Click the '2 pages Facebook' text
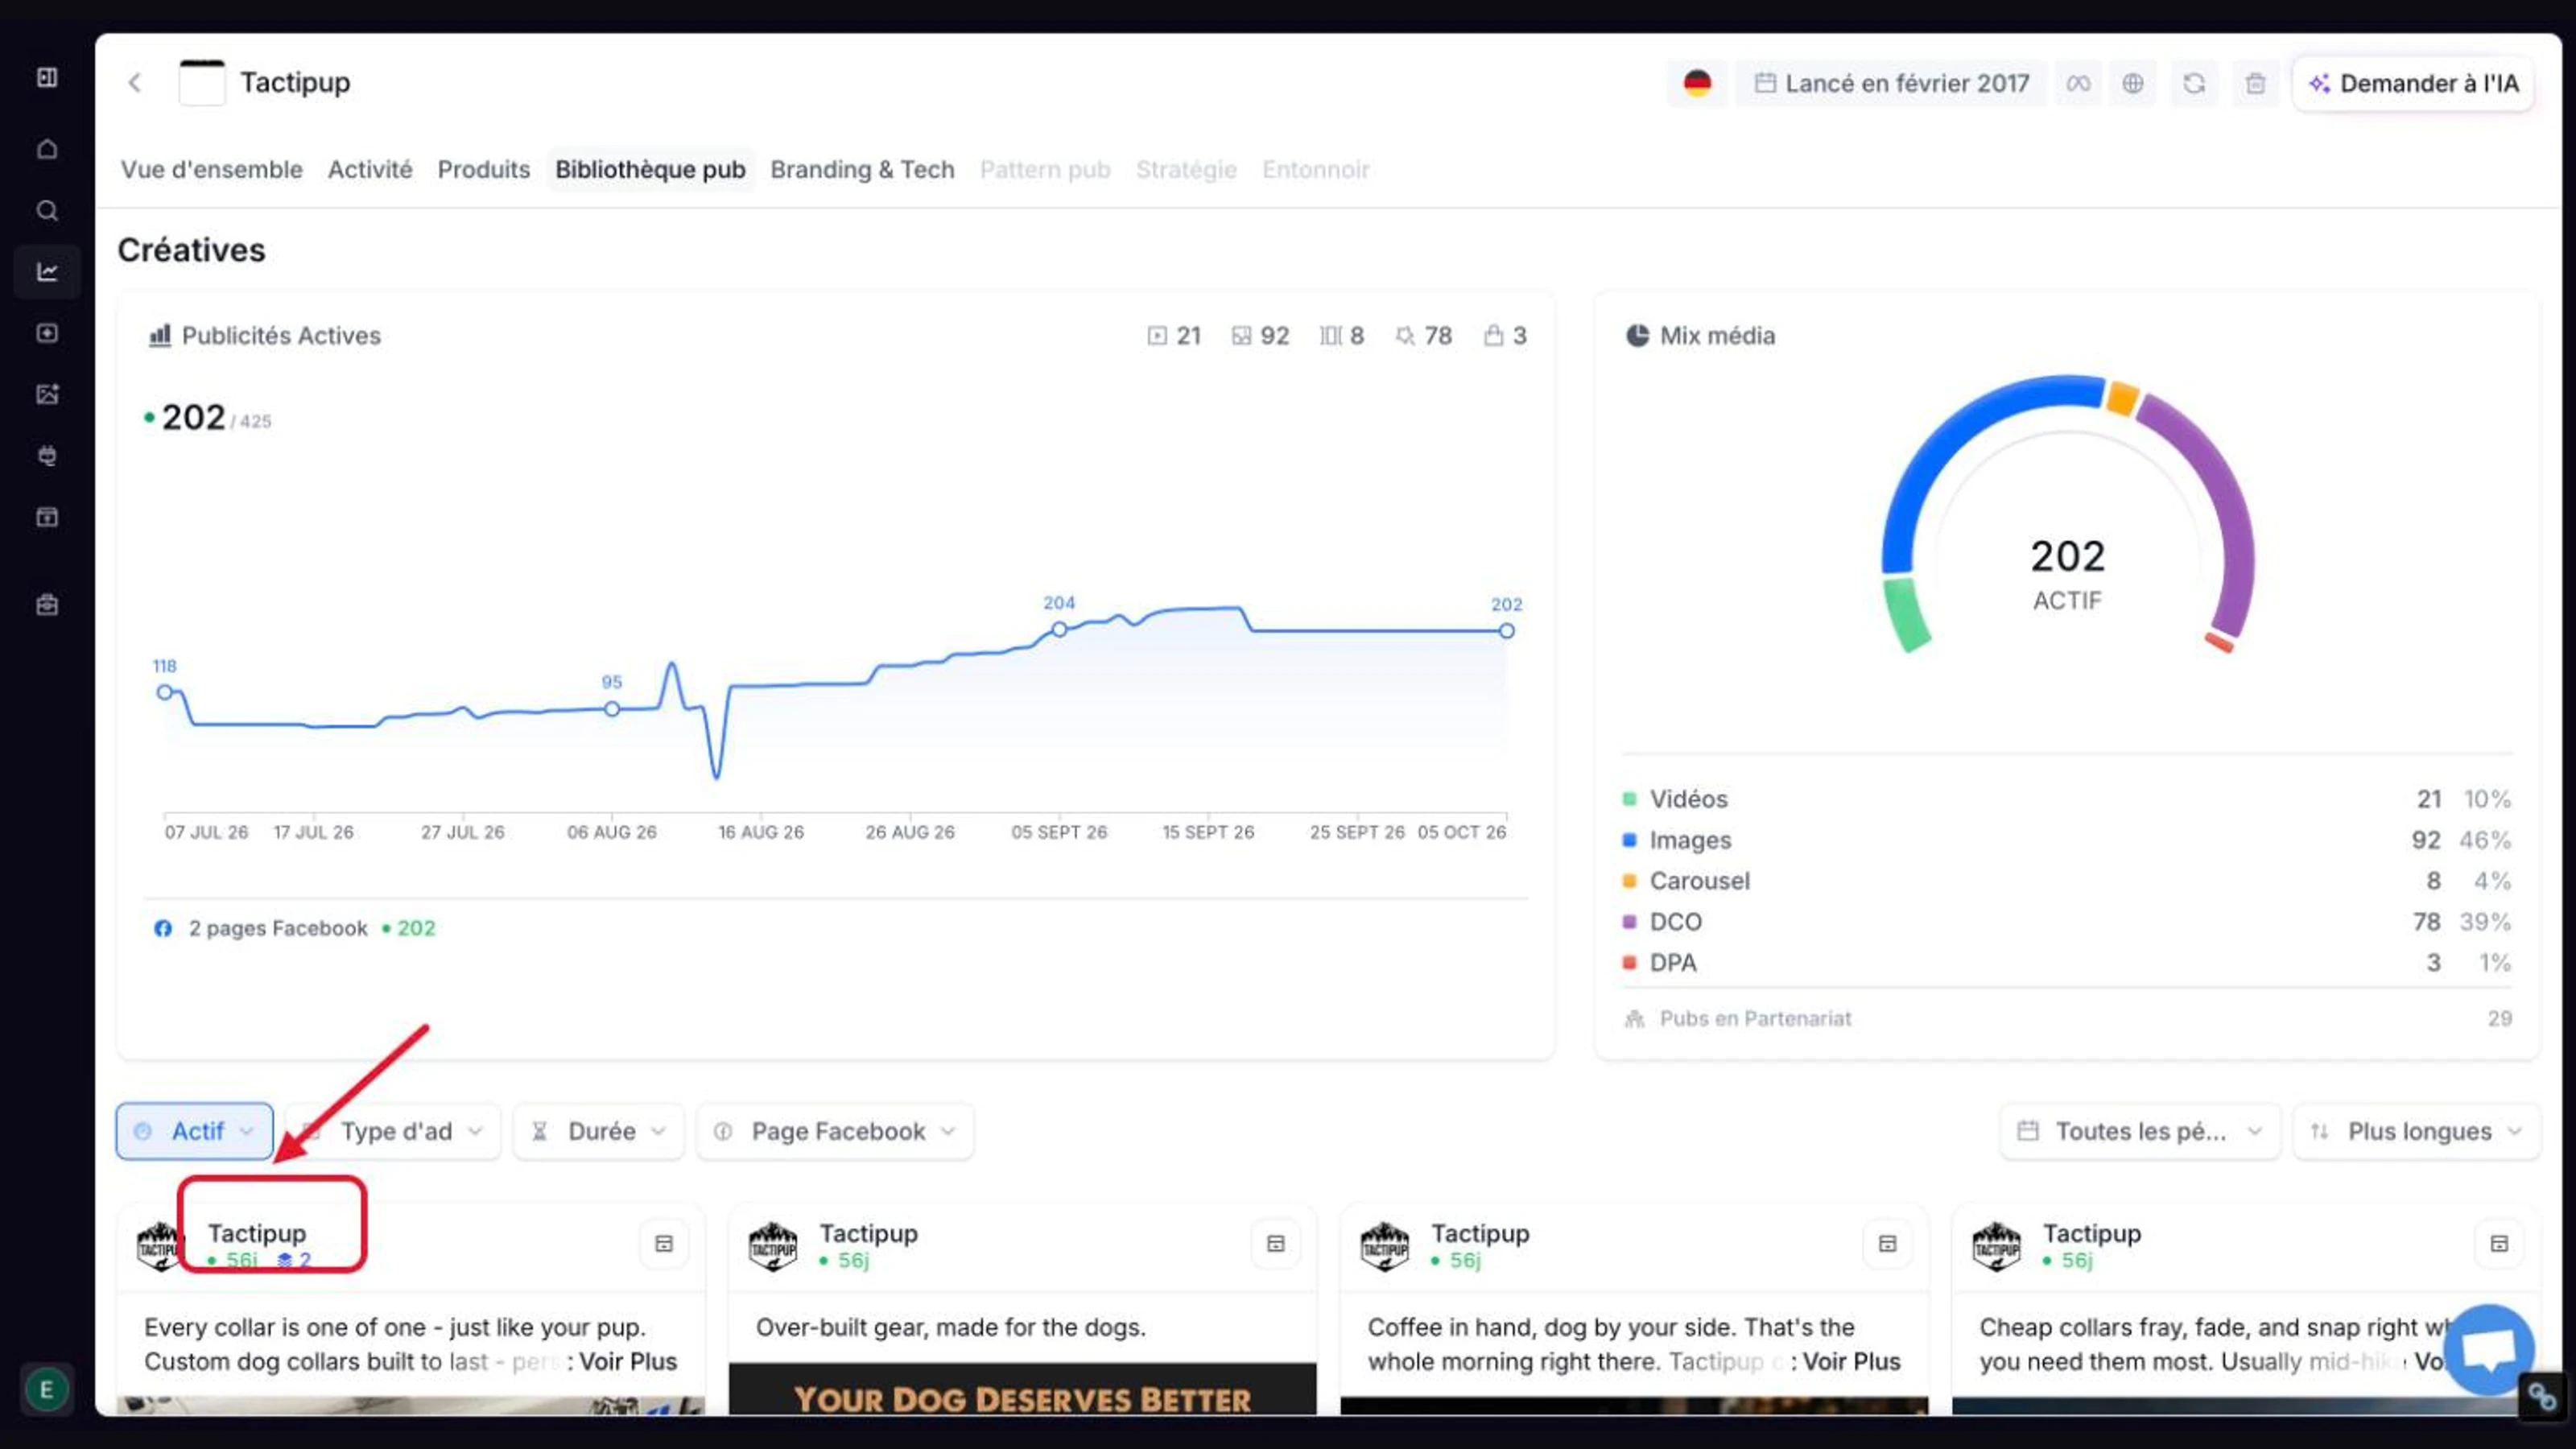2576x1449 pixels. click(278, 928)
